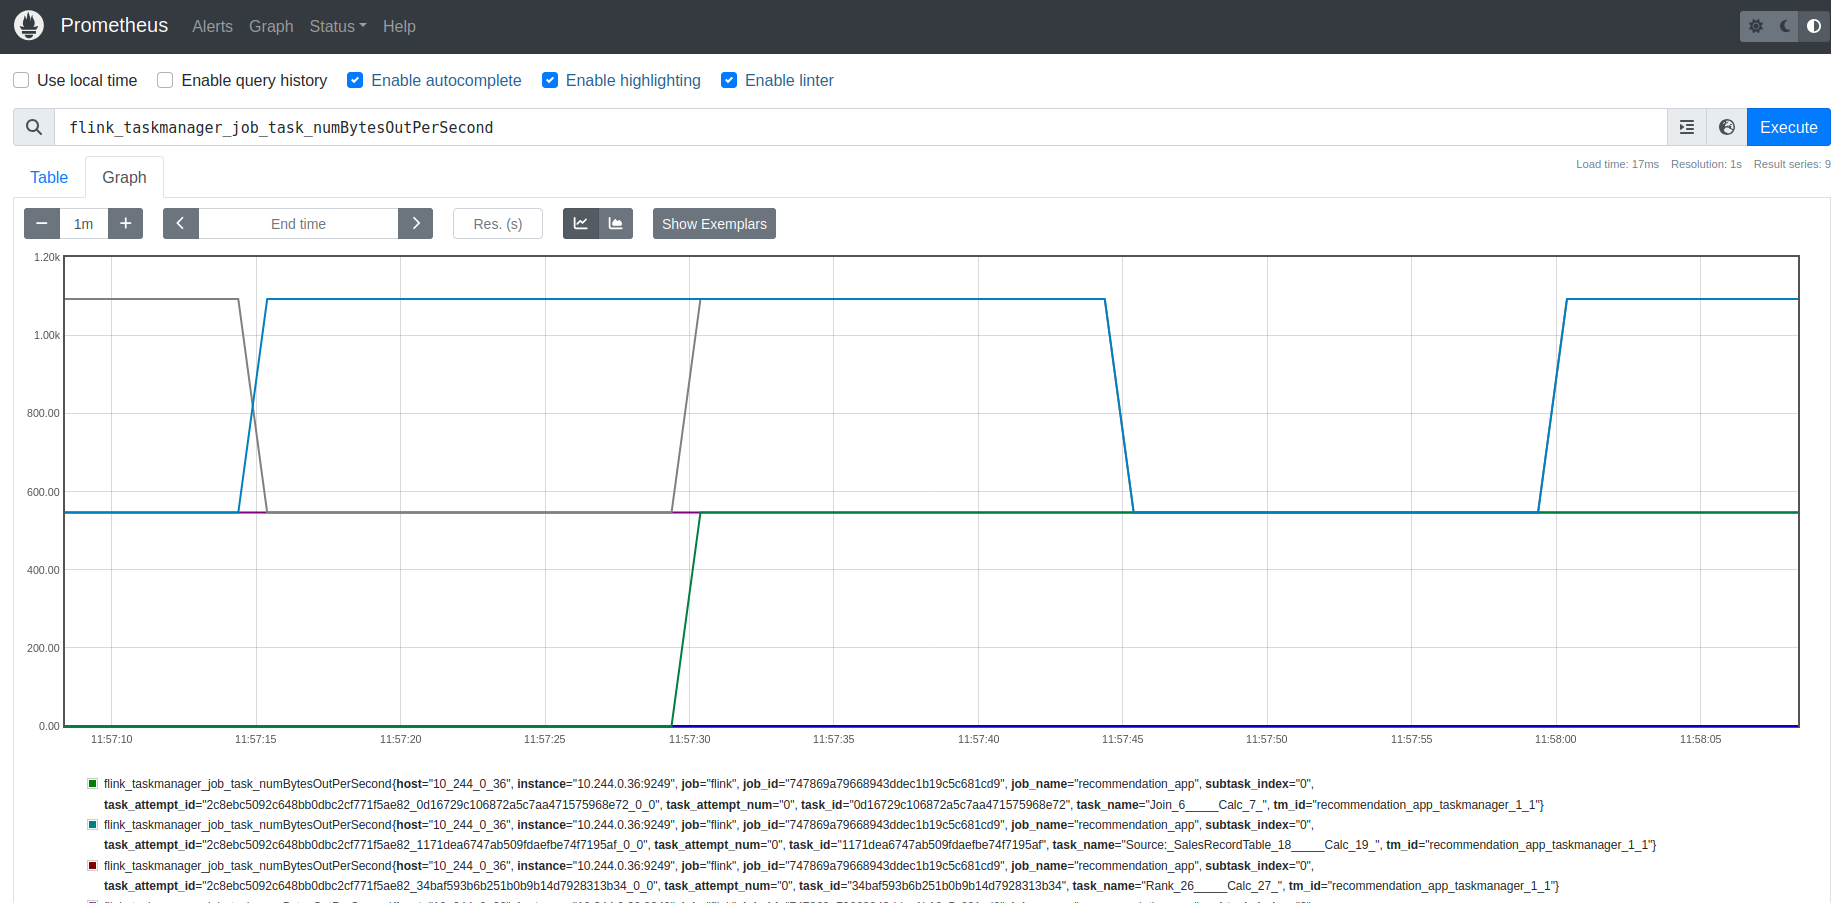1831x903 pixels.
Task: Disable the Enable autocomplete checkbox
Action: pyautogui.click(x=355, y=80)
